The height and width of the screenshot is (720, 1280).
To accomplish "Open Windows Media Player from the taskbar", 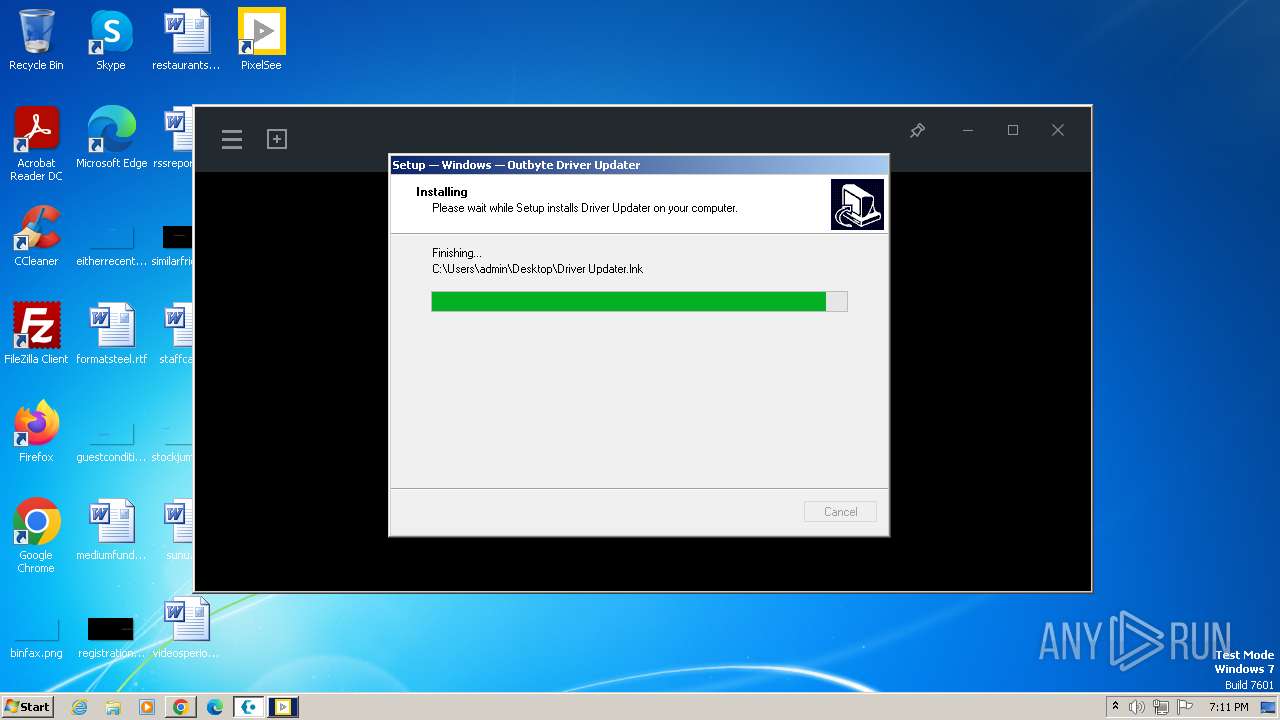I will (x=147, y=707).
